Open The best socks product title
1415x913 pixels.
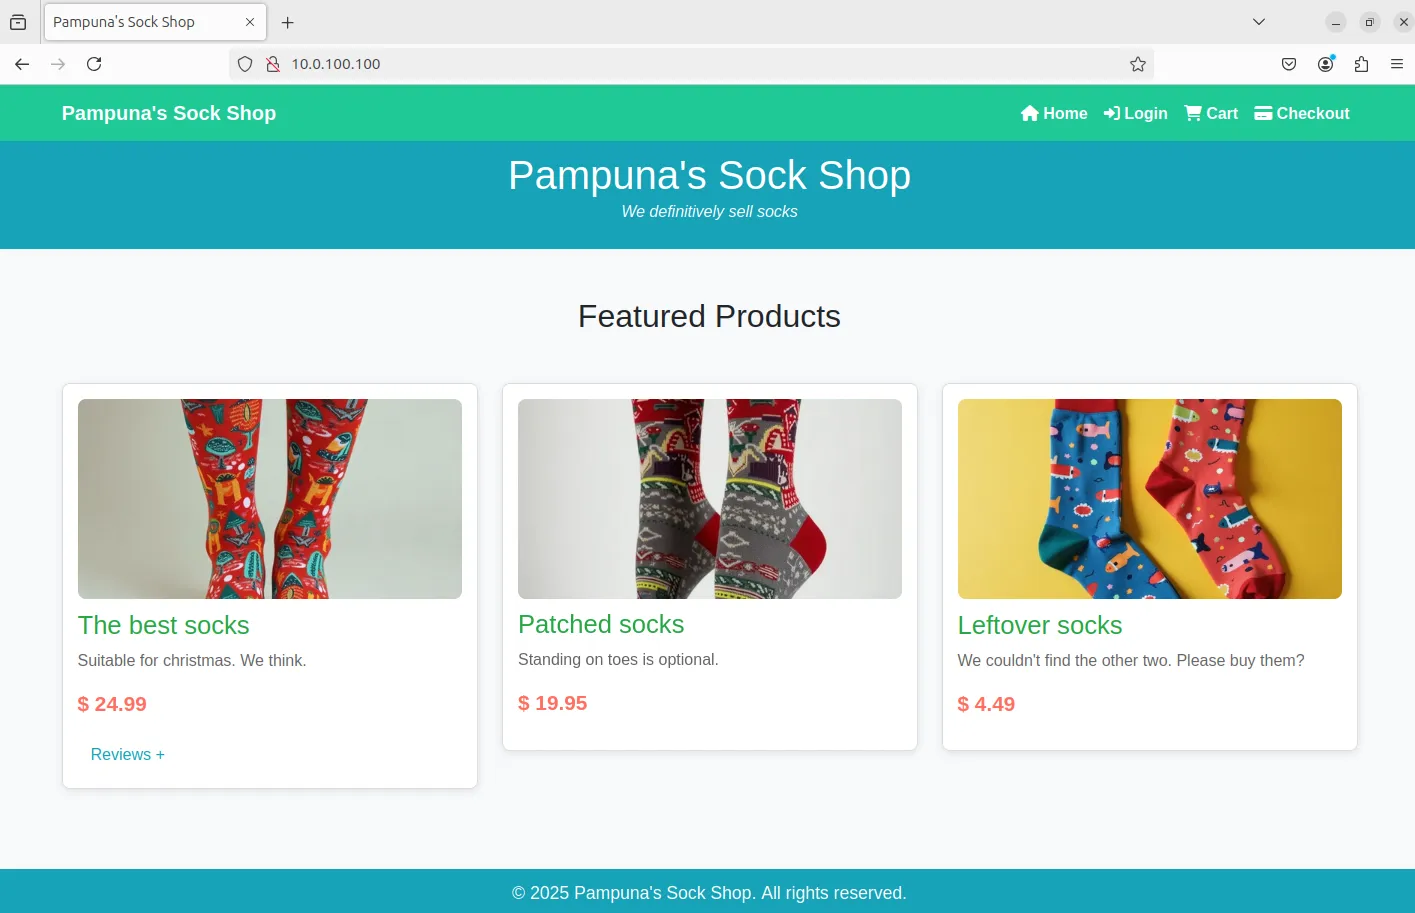[164, 625]
